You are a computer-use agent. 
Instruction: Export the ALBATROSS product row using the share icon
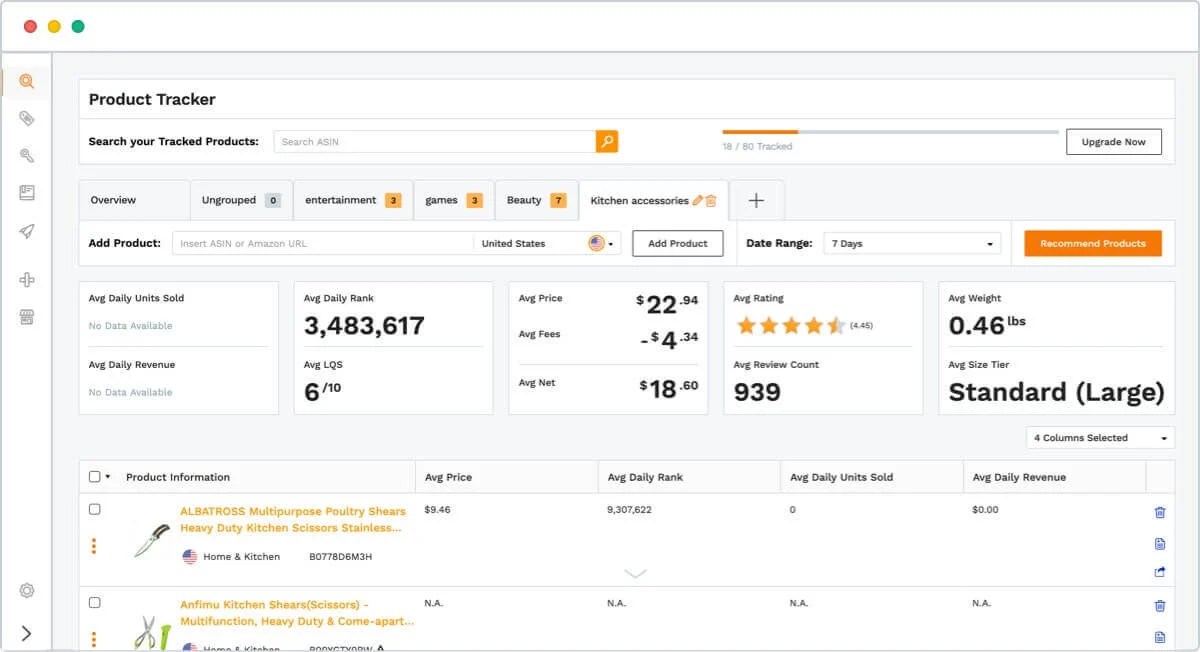click(x=1159, y=572)
